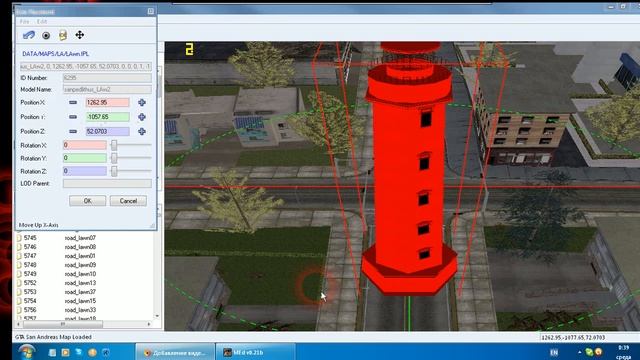Adjust the Rotation Y slider handle

(114, 158)
